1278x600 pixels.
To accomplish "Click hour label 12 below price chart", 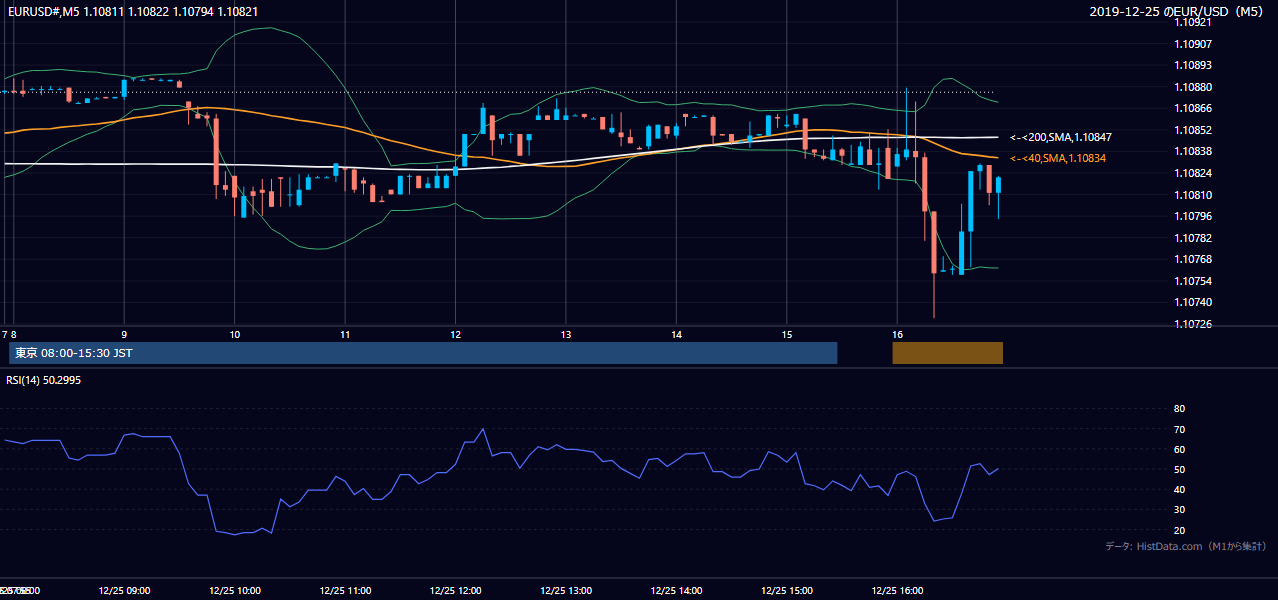I will point(455,334).
